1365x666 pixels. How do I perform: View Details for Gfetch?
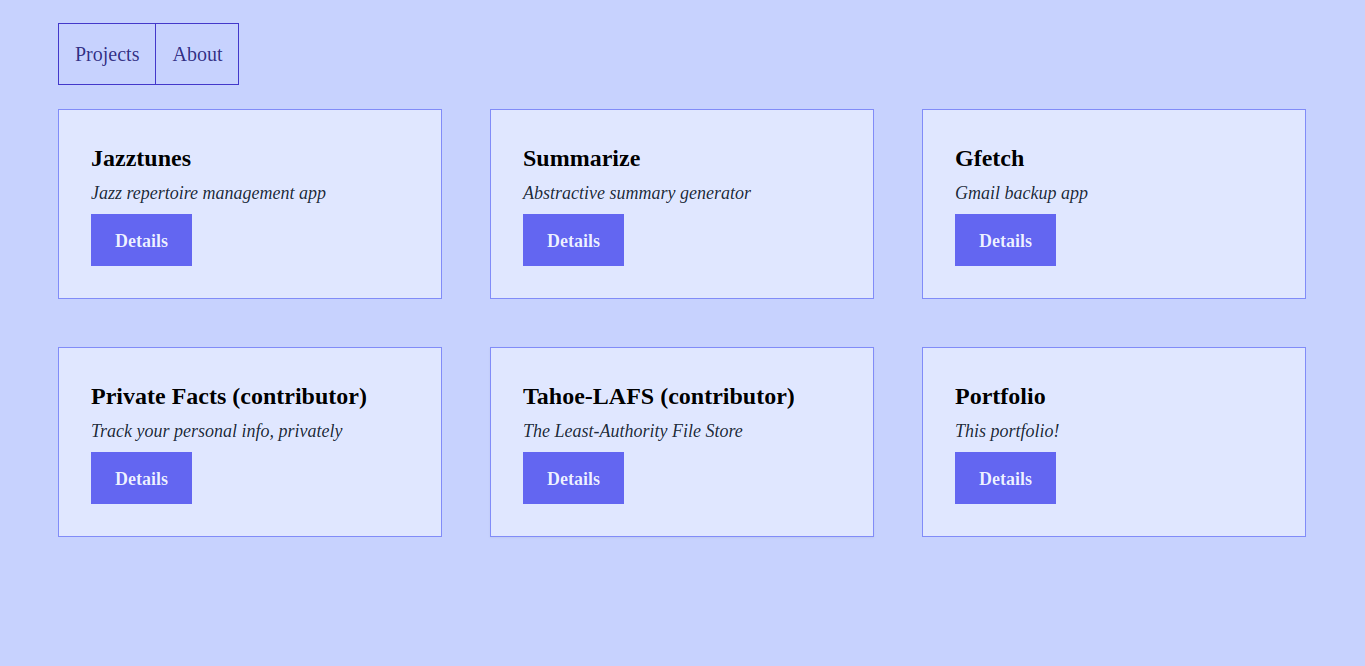(1005, 240)
